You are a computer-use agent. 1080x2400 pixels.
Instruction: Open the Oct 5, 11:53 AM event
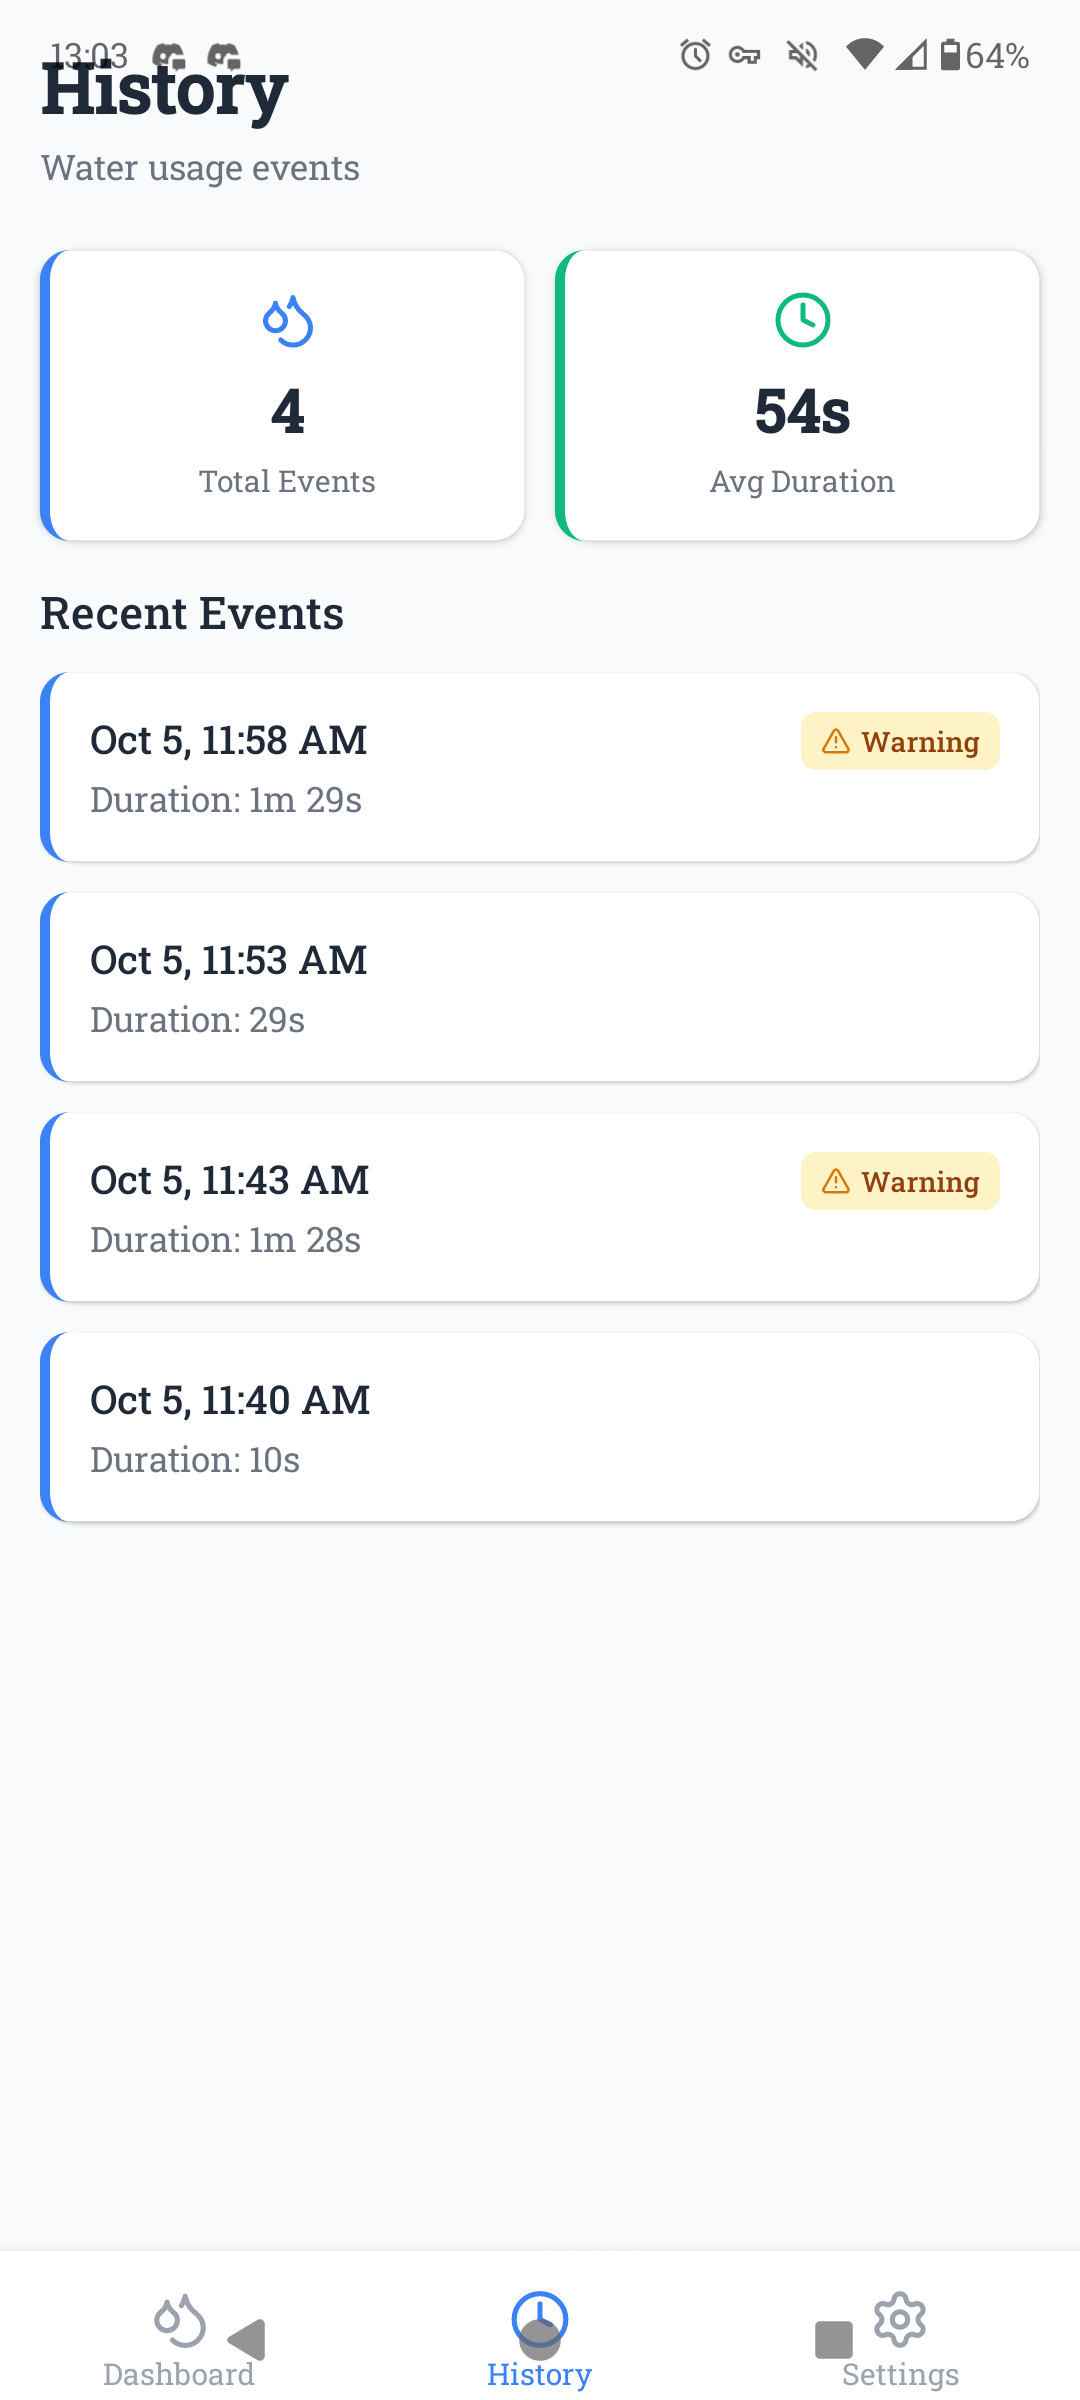[x=540, y=987]
